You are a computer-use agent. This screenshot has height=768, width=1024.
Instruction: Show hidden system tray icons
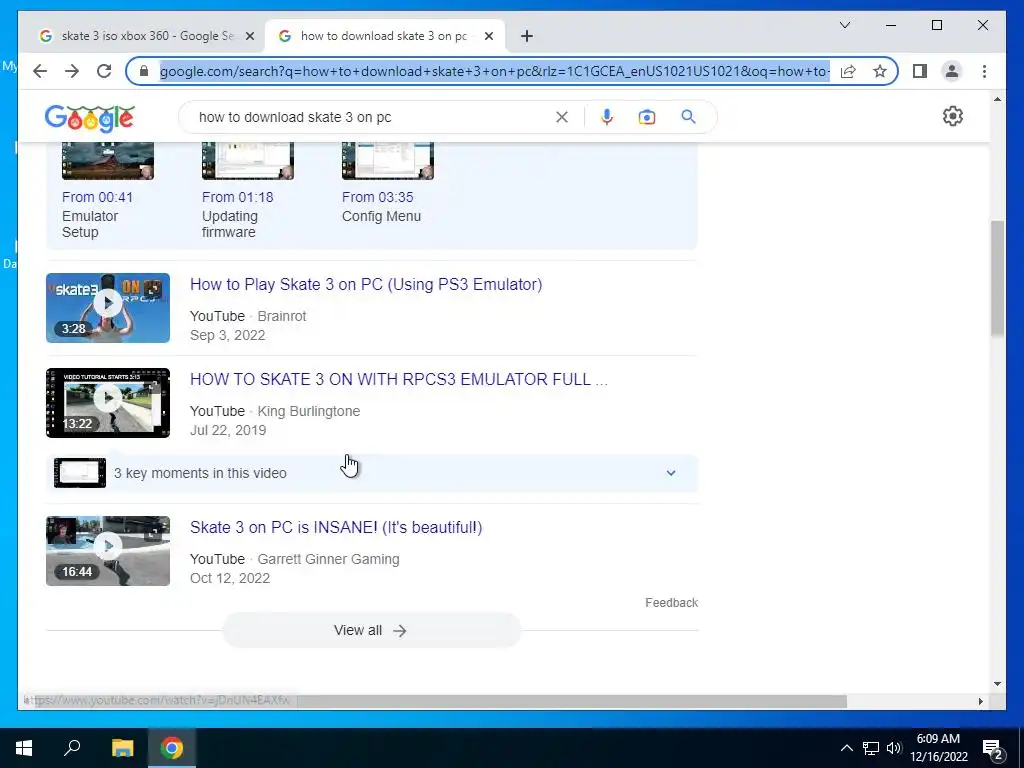click(846, 748)
